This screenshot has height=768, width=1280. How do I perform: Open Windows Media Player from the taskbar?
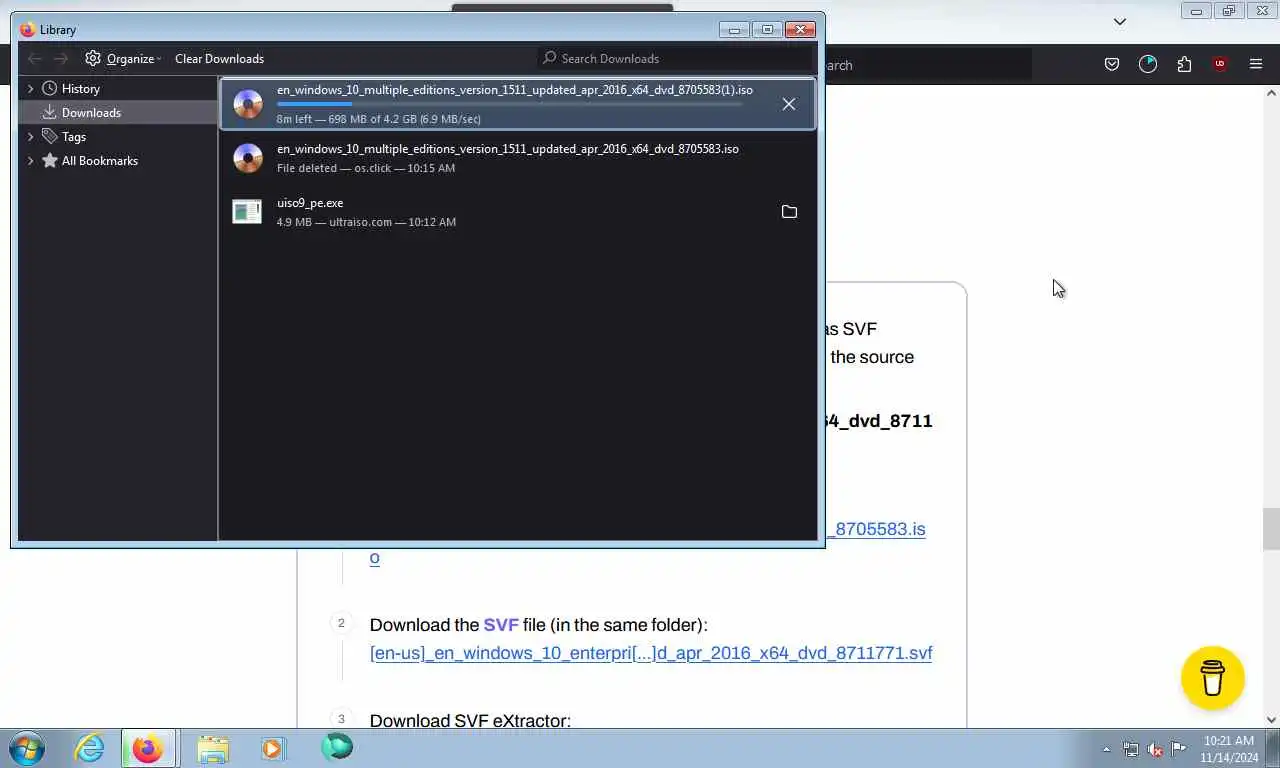coord(272,748)
